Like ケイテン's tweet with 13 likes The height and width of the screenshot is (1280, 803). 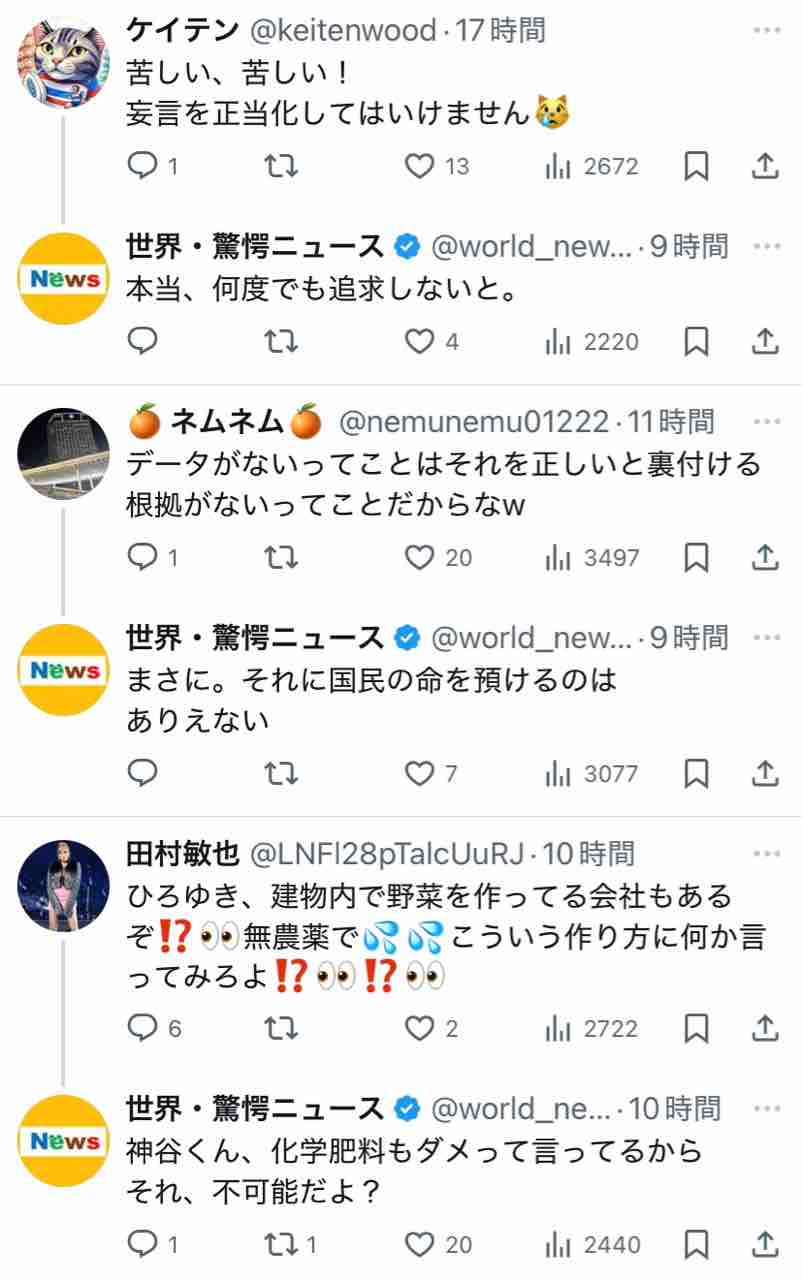coord(420,166)
